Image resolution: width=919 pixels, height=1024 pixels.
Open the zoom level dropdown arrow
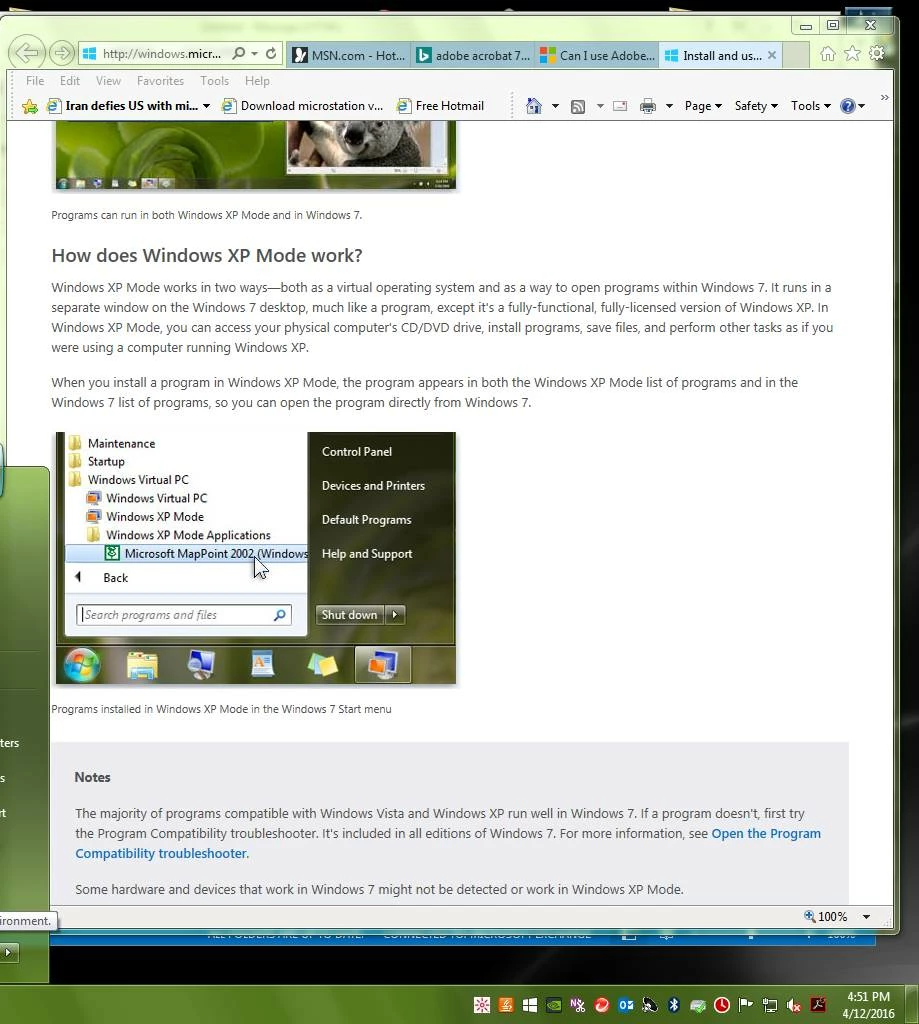(x=866, y=917)
